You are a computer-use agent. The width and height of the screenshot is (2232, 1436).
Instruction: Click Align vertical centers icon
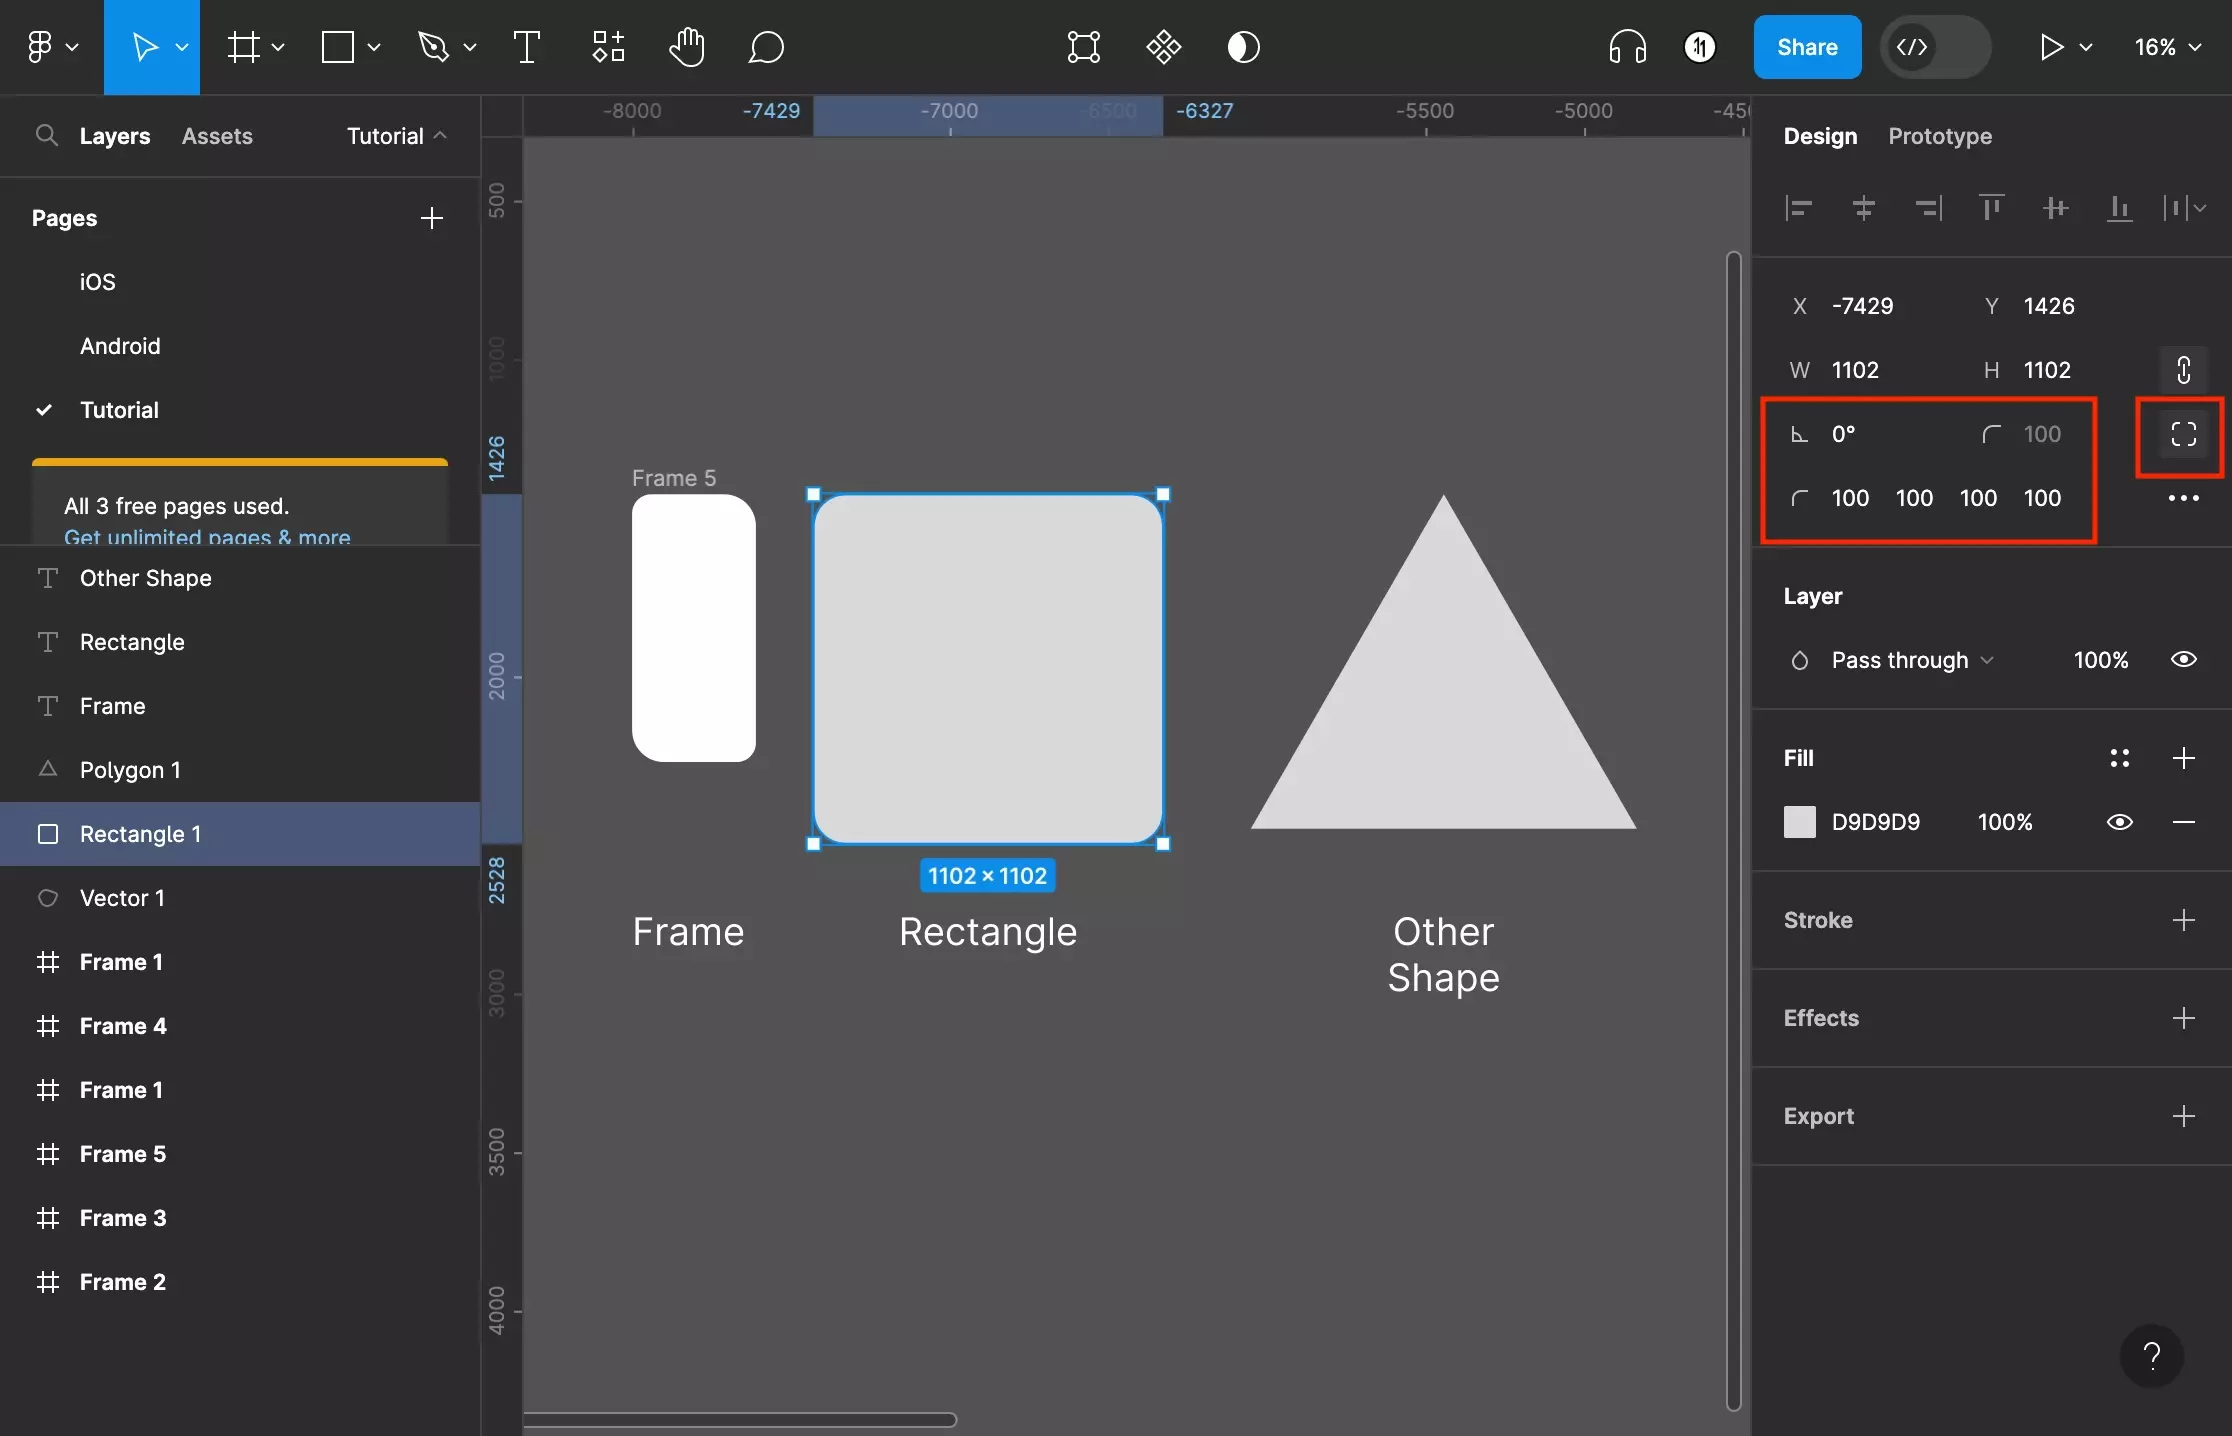point(2055,208)
